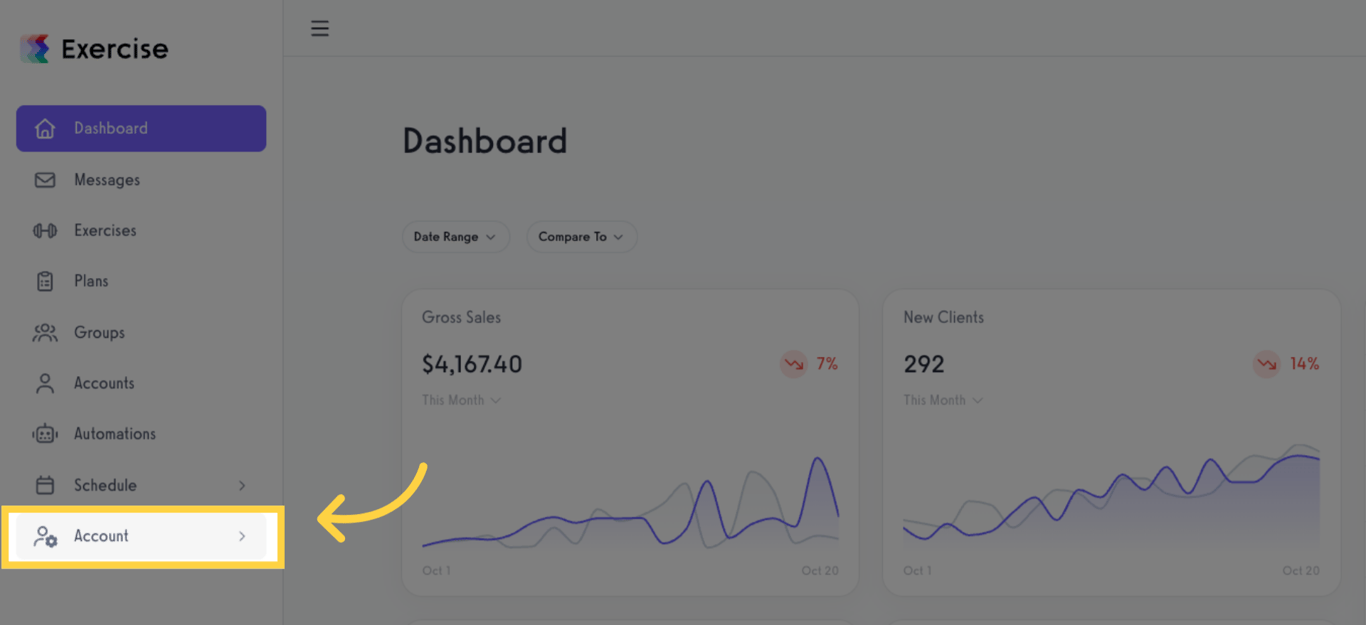Open the Dashboard menu item
The width and height of the screenshot is (1366, 625).
tap(141, 128)
